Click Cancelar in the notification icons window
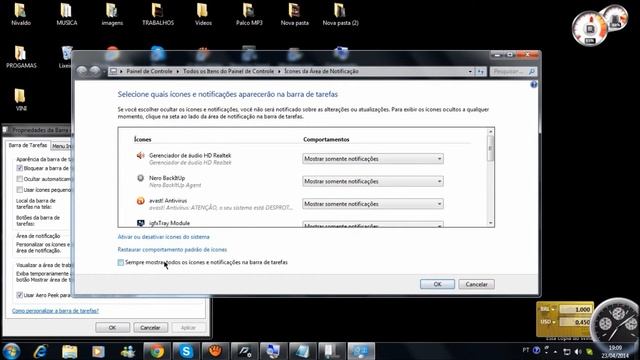Image resolution: width=640 pixels, height=360 pixels. [x=476, y=284]
